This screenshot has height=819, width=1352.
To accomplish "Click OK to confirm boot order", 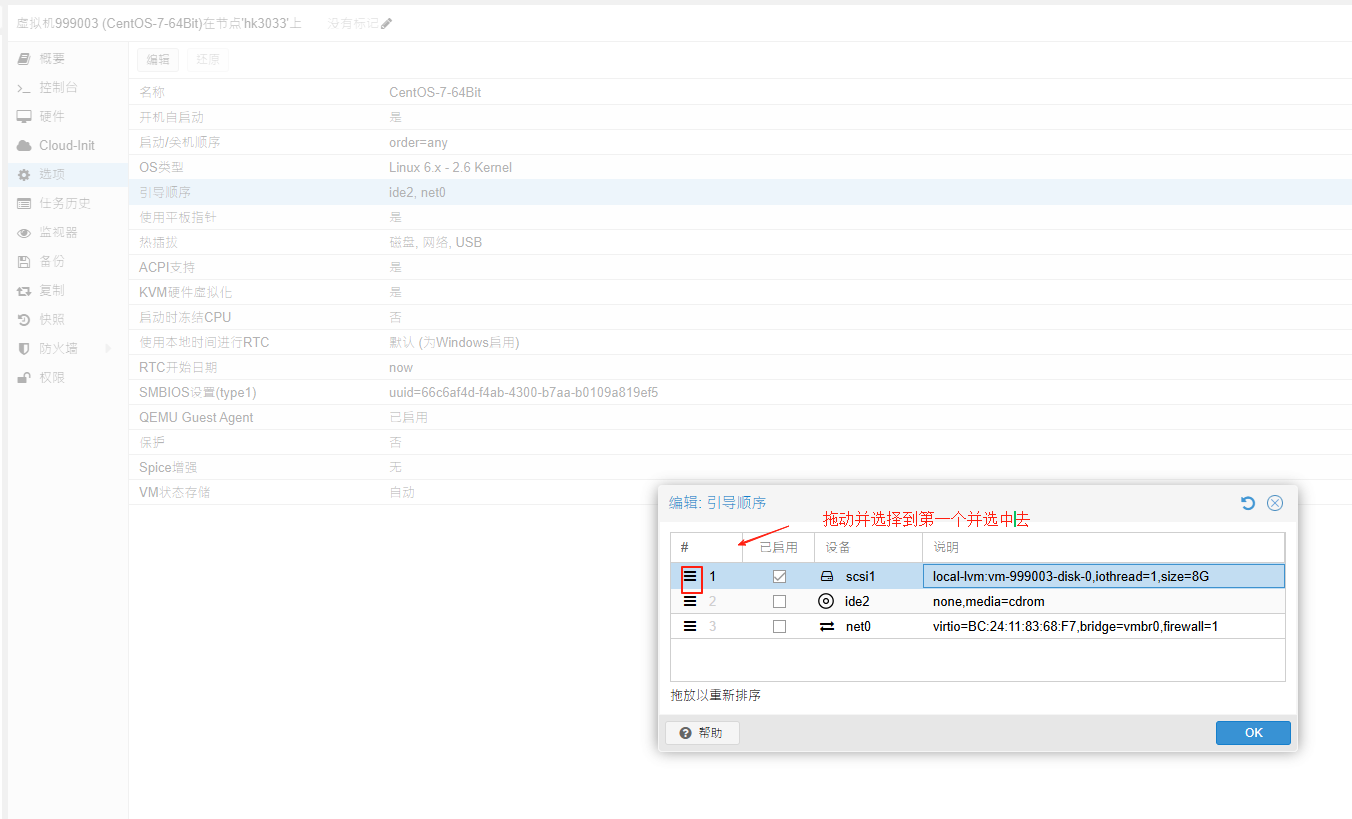I will (1253, 733).
